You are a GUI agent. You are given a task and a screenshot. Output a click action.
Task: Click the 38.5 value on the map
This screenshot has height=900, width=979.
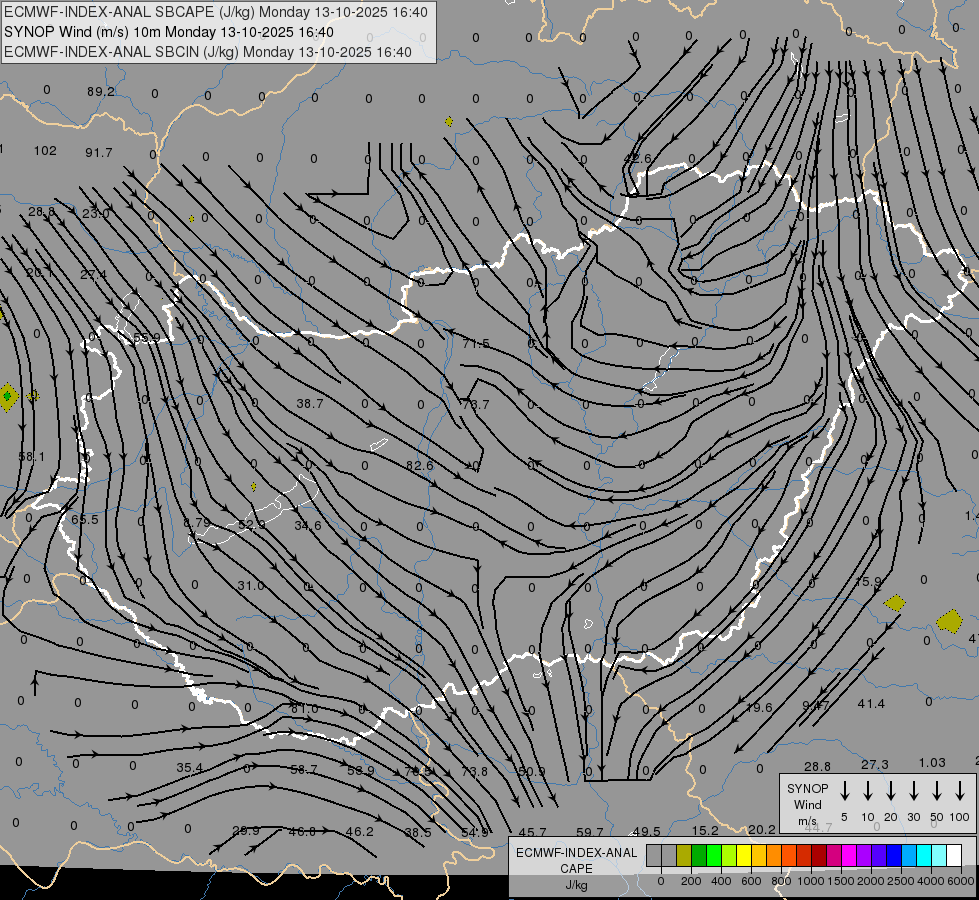coord(418,832)
